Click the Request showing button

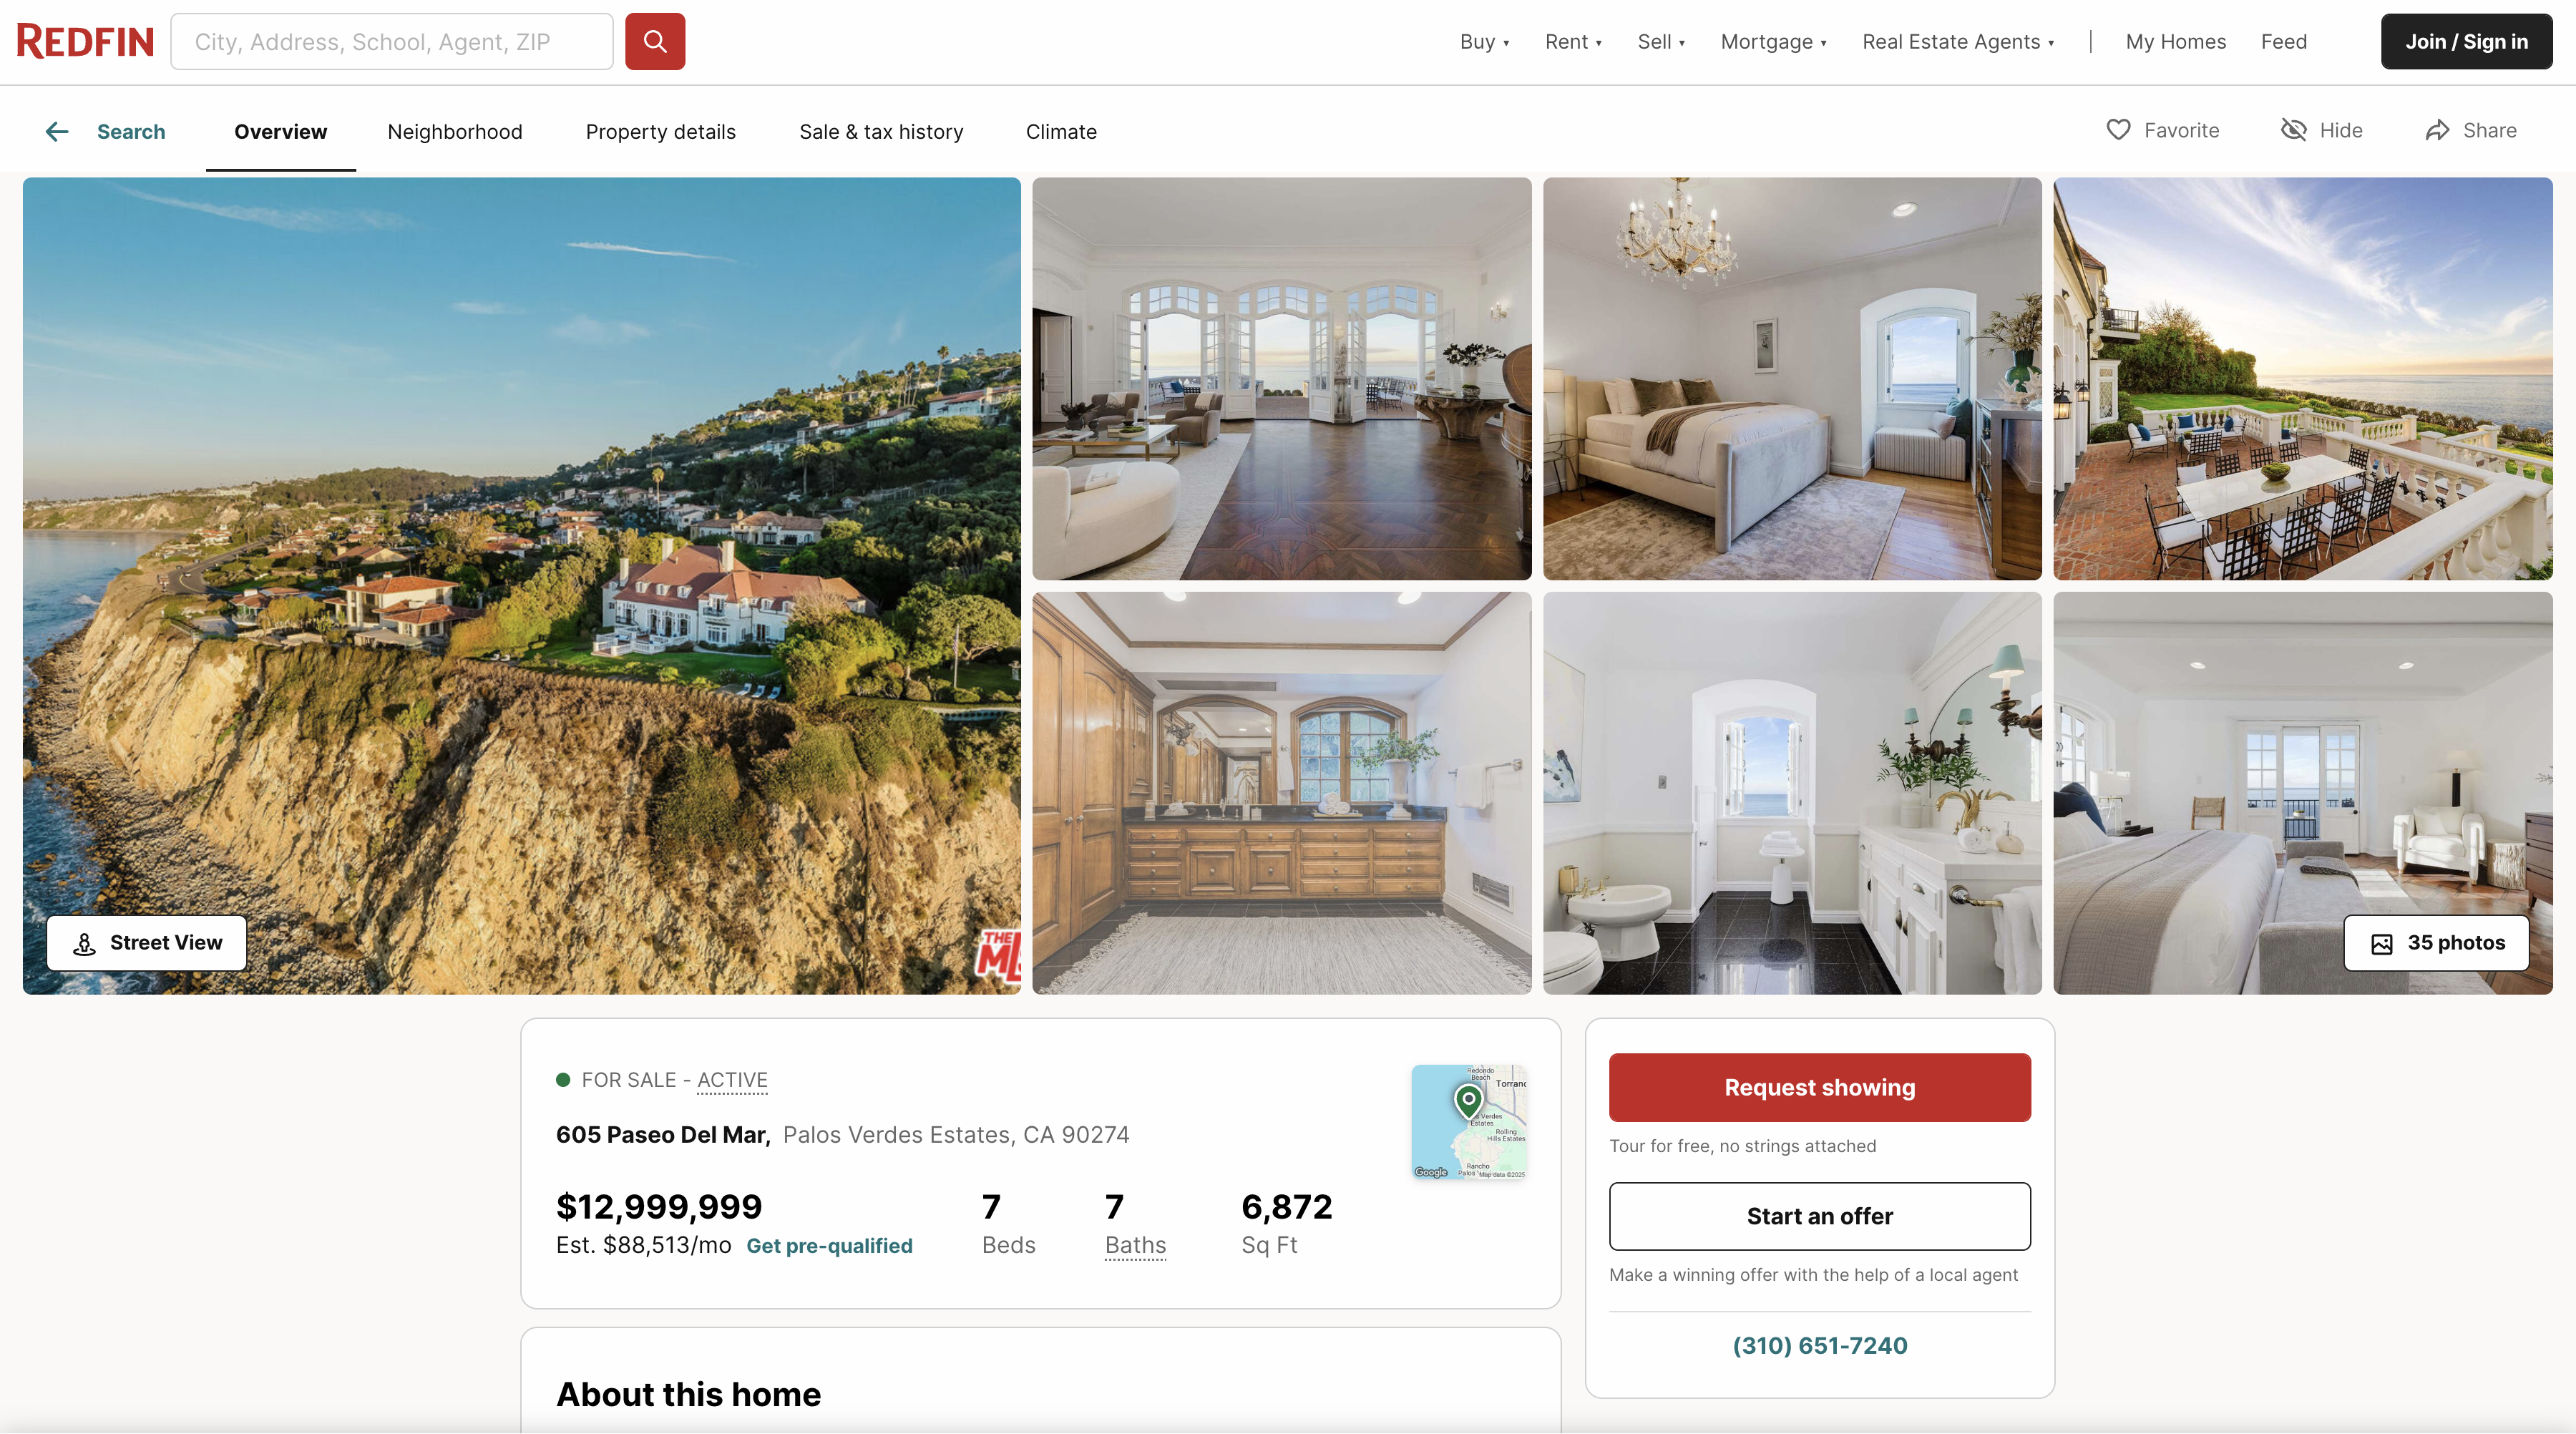pyautogui.click(x=1819, y=1087)
